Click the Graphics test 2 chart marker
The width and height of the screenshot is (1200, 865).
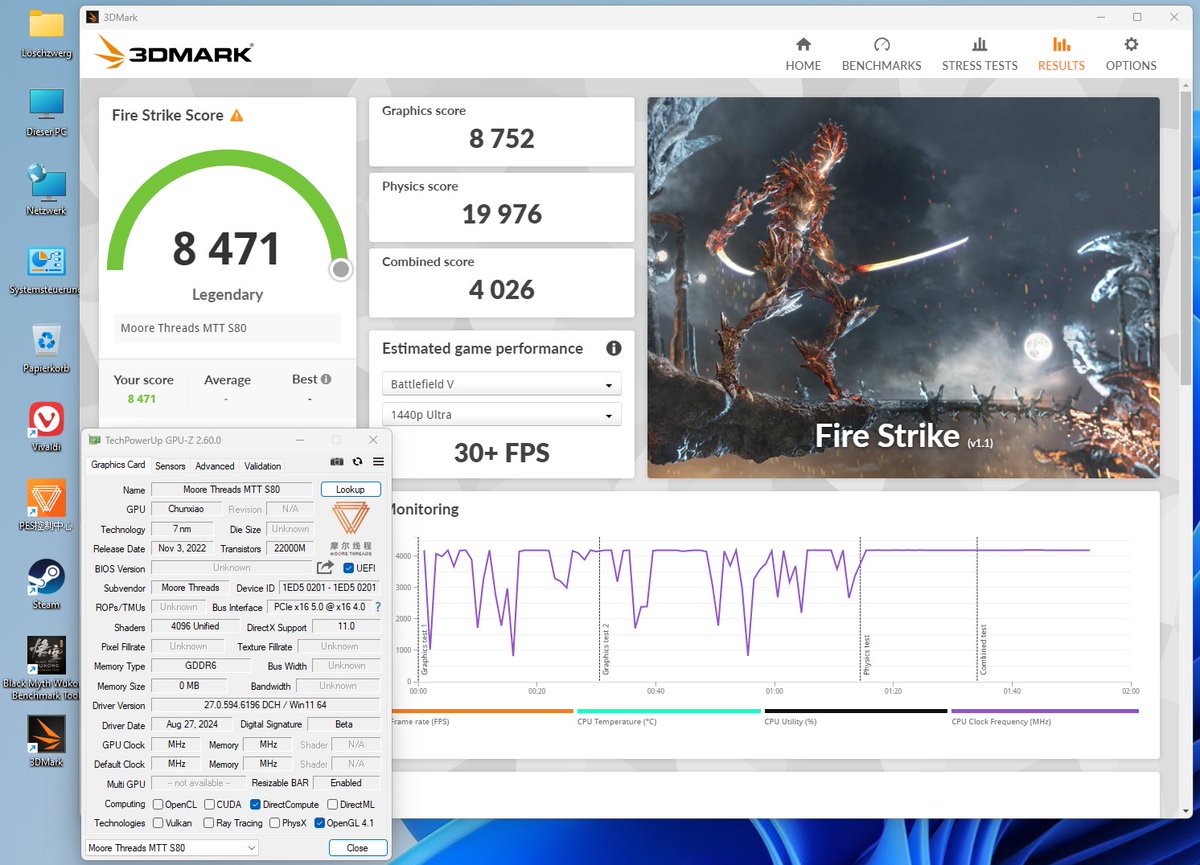pos(605,649)
